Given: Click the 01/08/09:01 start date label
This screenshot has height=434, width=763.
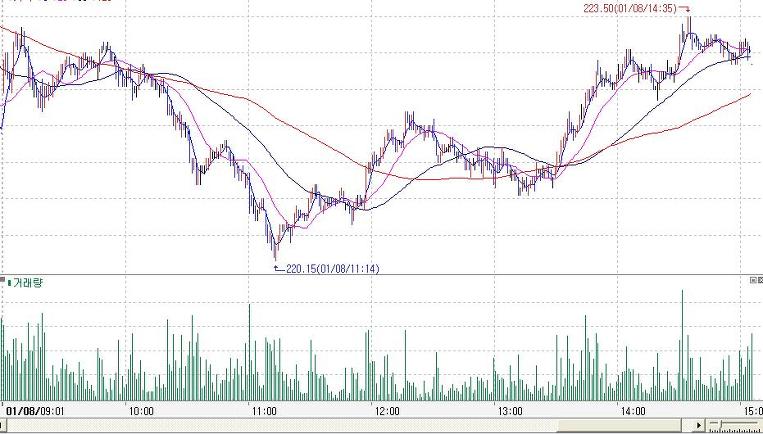Looking at the screenshot, I should pyautogui.click(x=36, y=410).
